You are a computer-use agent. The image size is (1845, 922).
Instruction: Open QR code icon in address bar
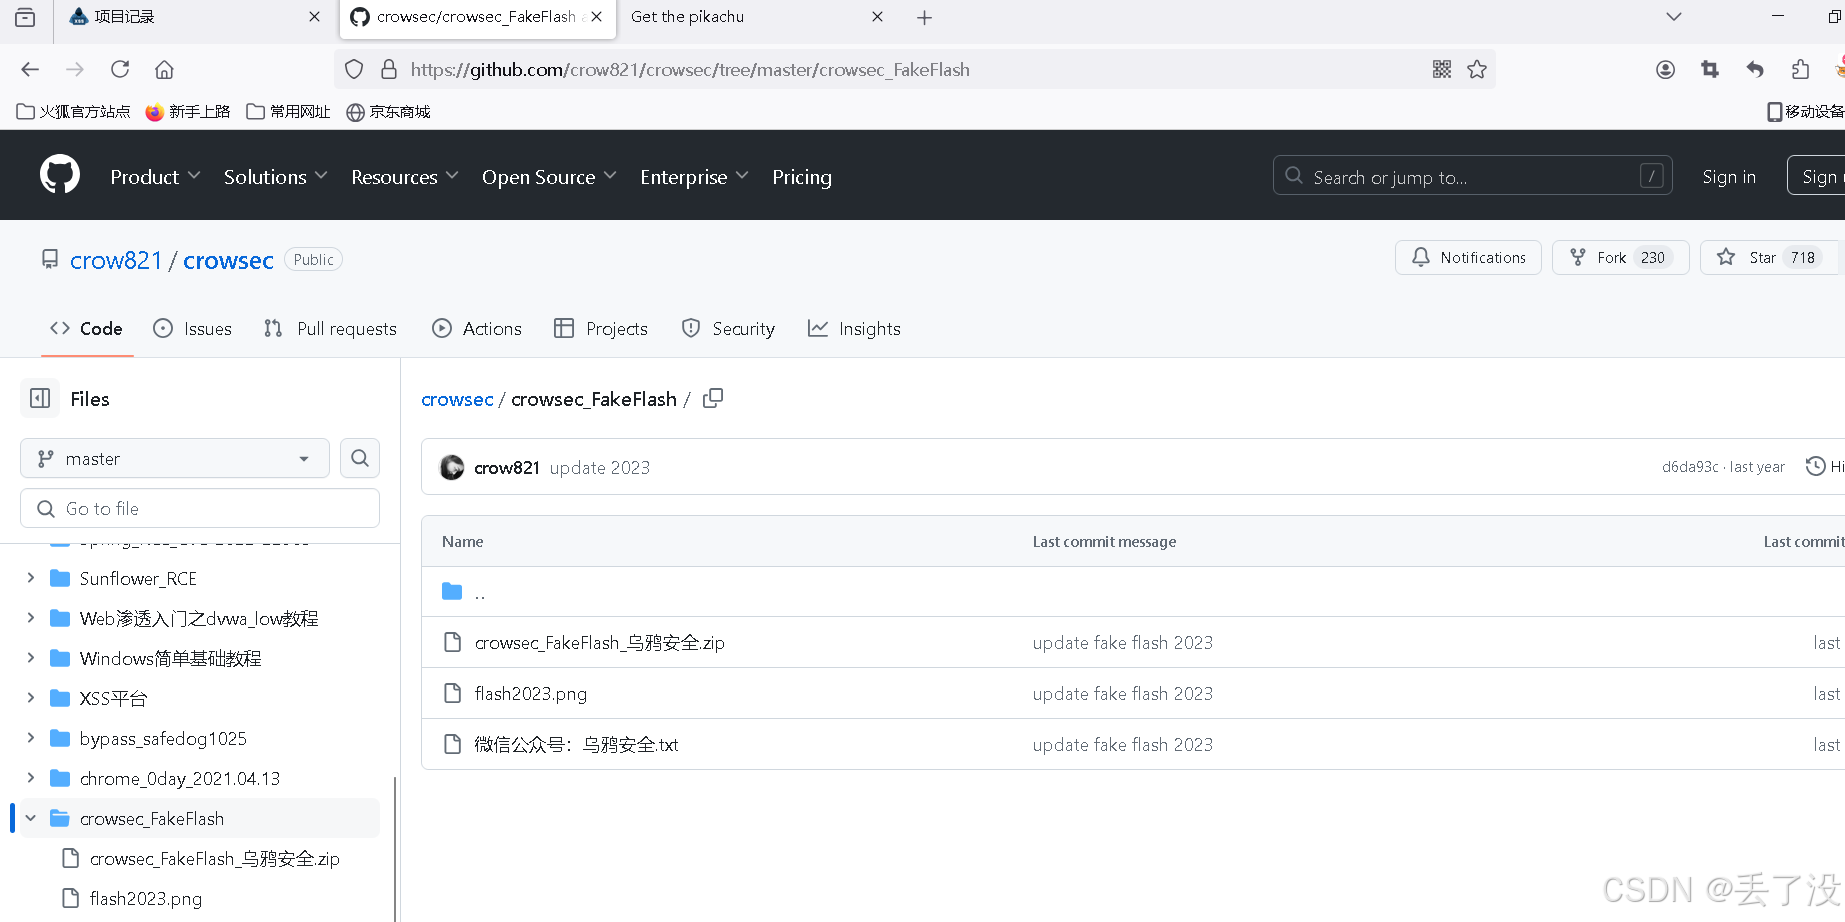click(x=1442, y=69)
